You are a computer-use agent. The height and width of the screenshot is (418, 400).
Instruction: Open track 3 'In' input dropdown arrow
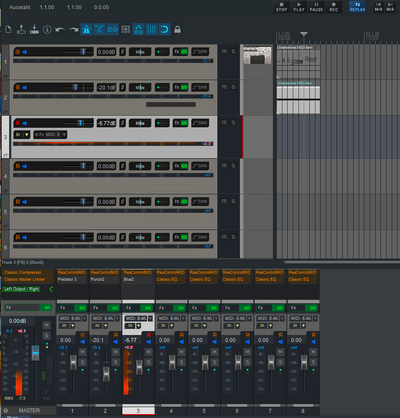pyautogui.click(x=26, y=135)
